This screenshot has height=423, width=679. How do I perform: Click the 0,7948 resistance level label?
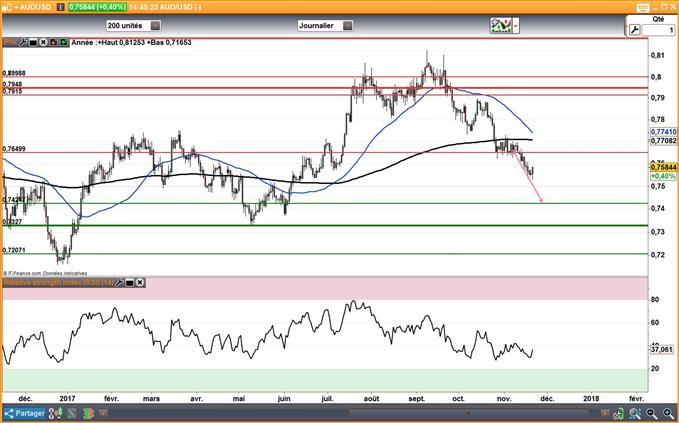coord(13,84)
